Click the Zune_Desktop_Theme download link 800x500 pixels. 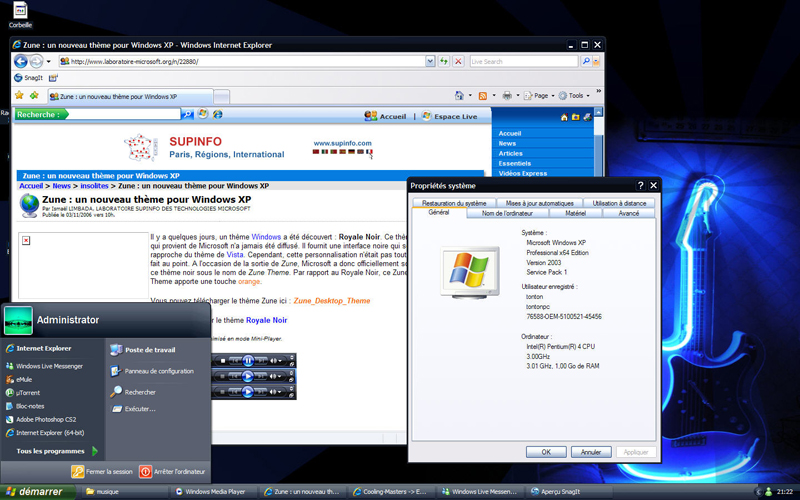(x=331, y=300)
